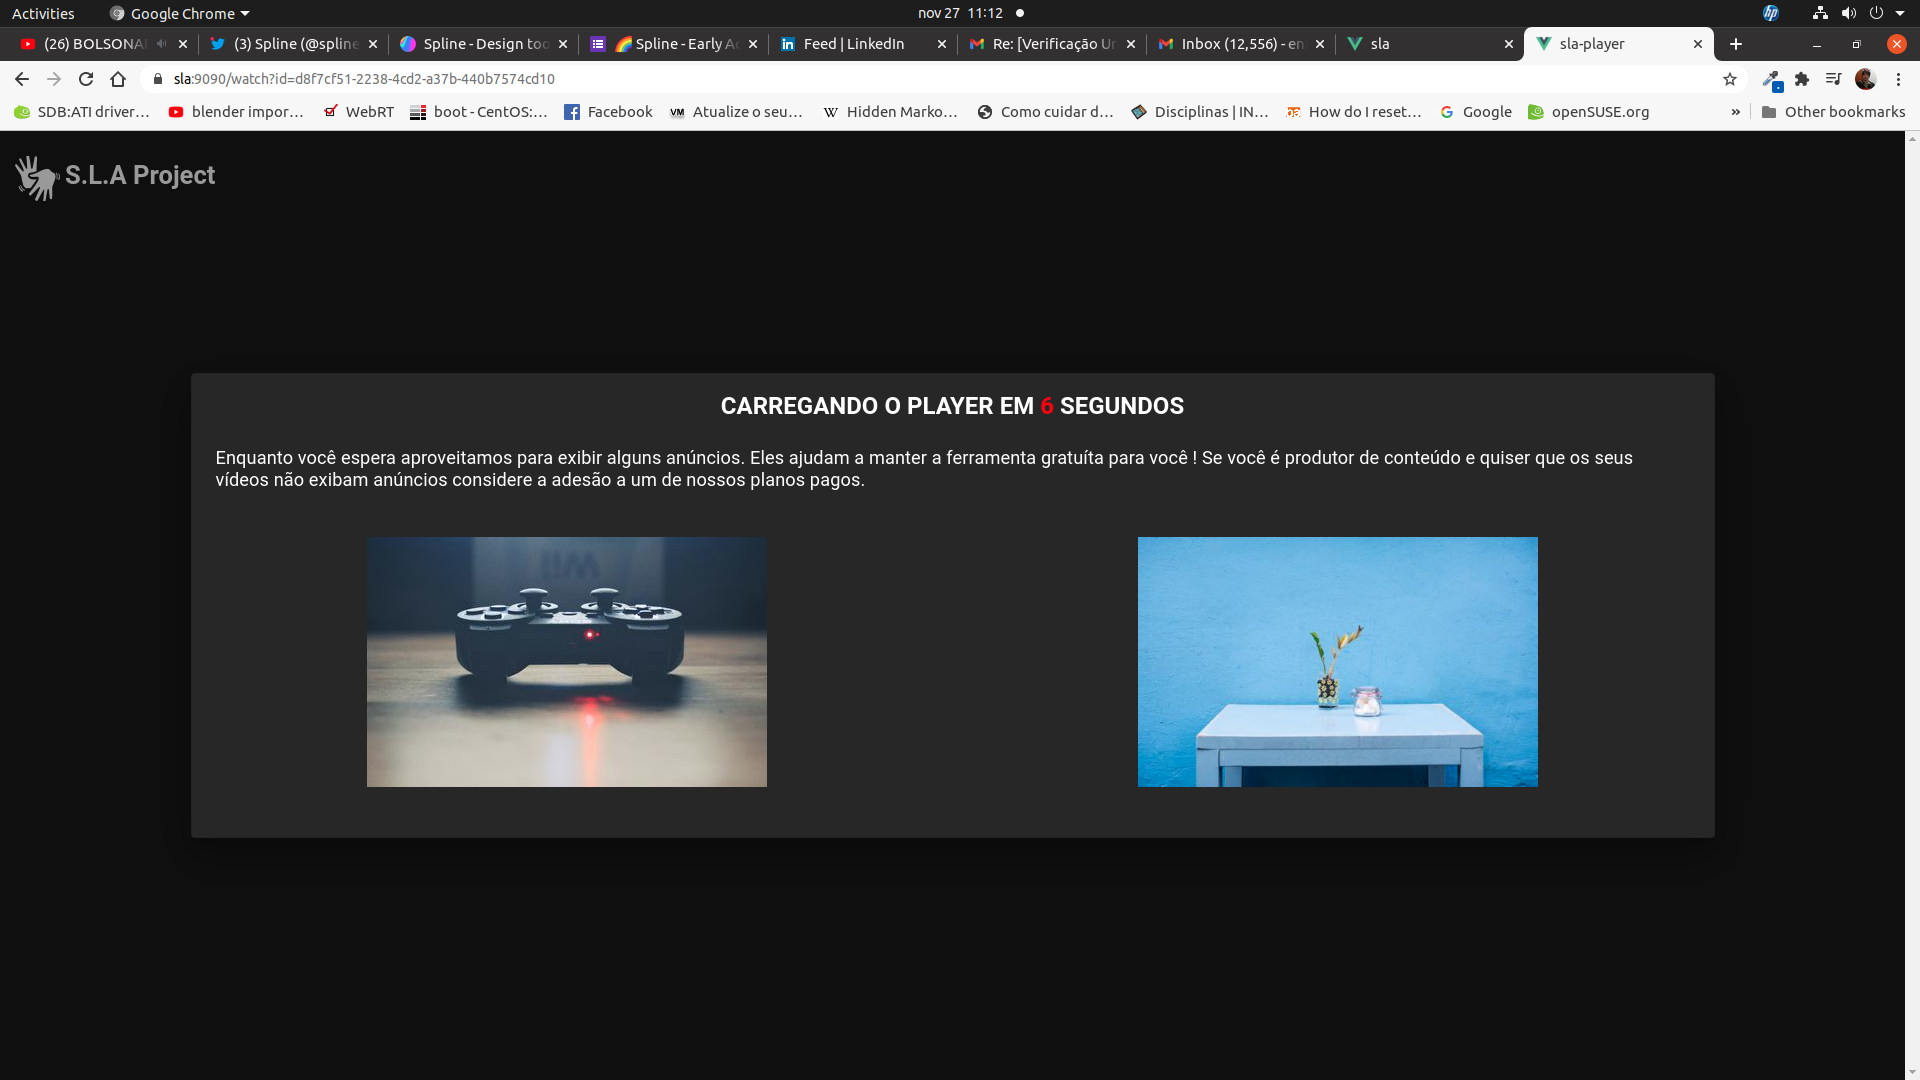This screenshot has height=1080, width=1920.
Task: Open the Extensions puzzle icon
Action: pos(1802,79)
